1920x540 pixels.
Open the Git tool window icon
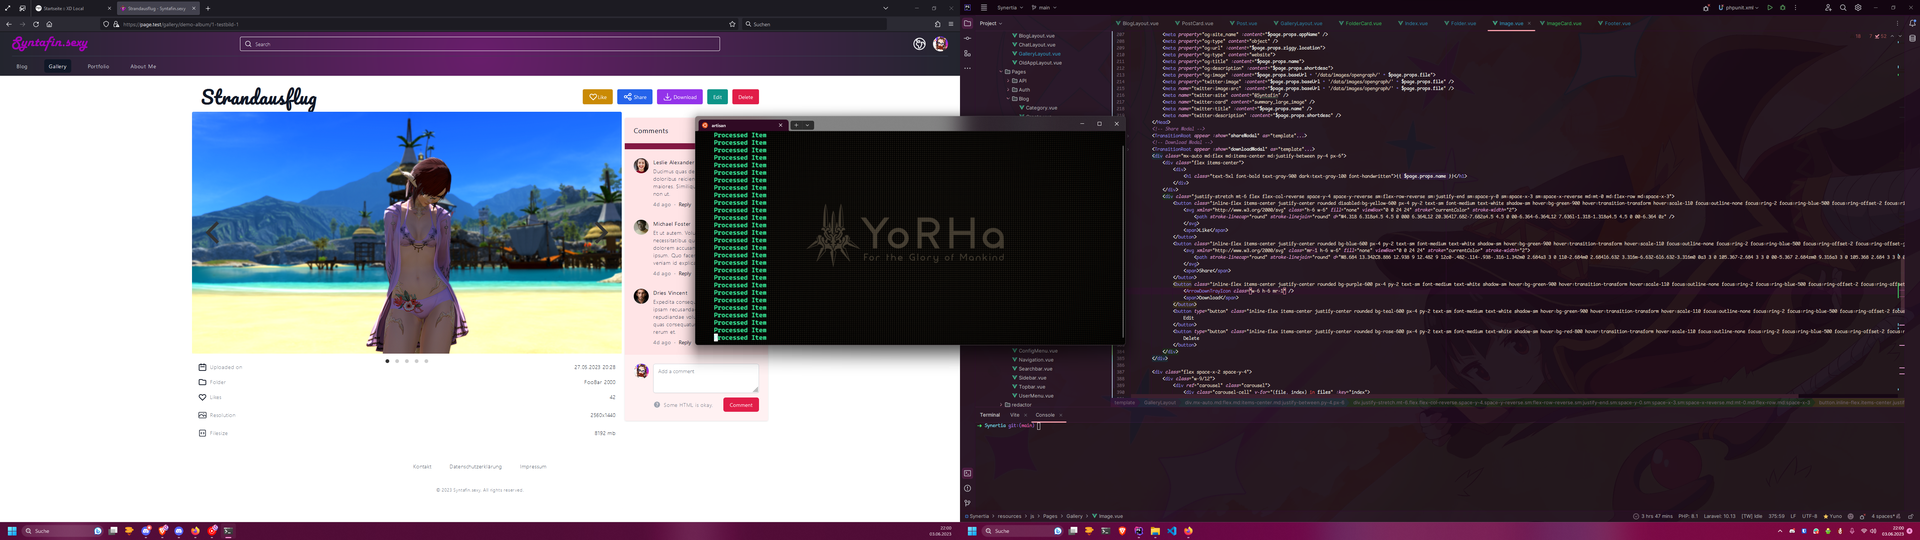[x=967, y=503]
